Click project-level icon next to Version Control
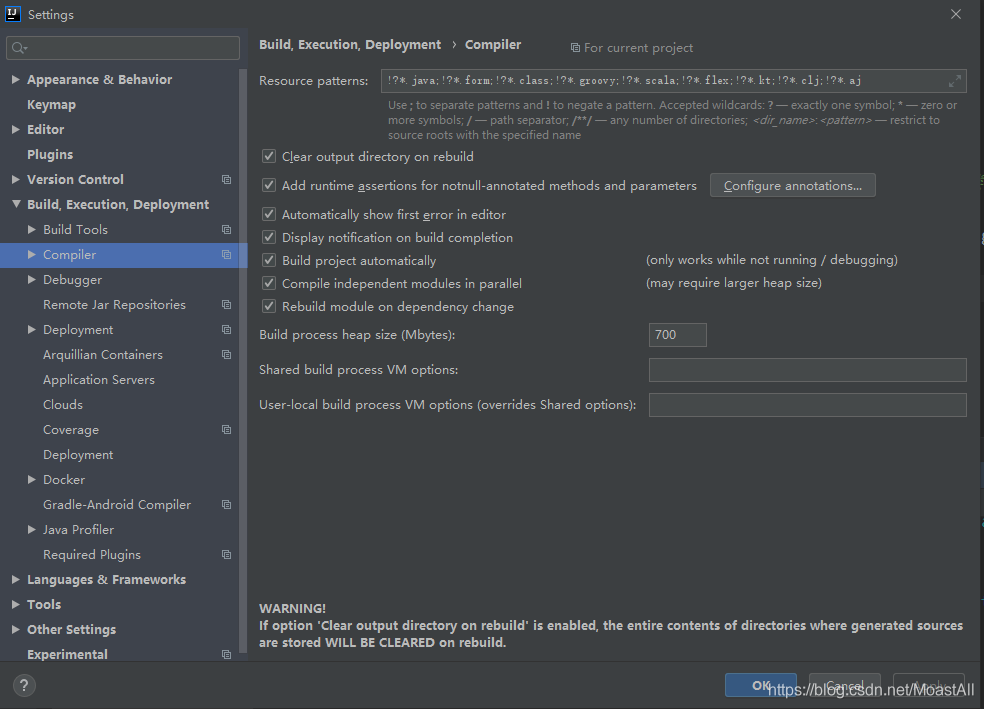 [x=227, y=180]
